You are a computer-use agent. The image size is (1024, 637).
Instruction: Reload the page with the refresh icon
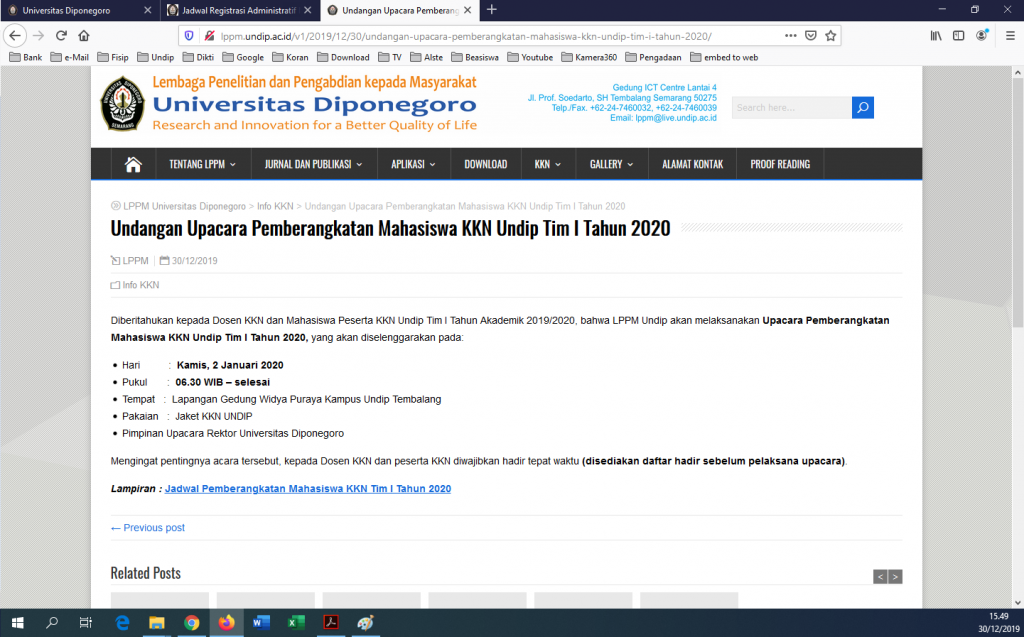(x=61, y=35)
